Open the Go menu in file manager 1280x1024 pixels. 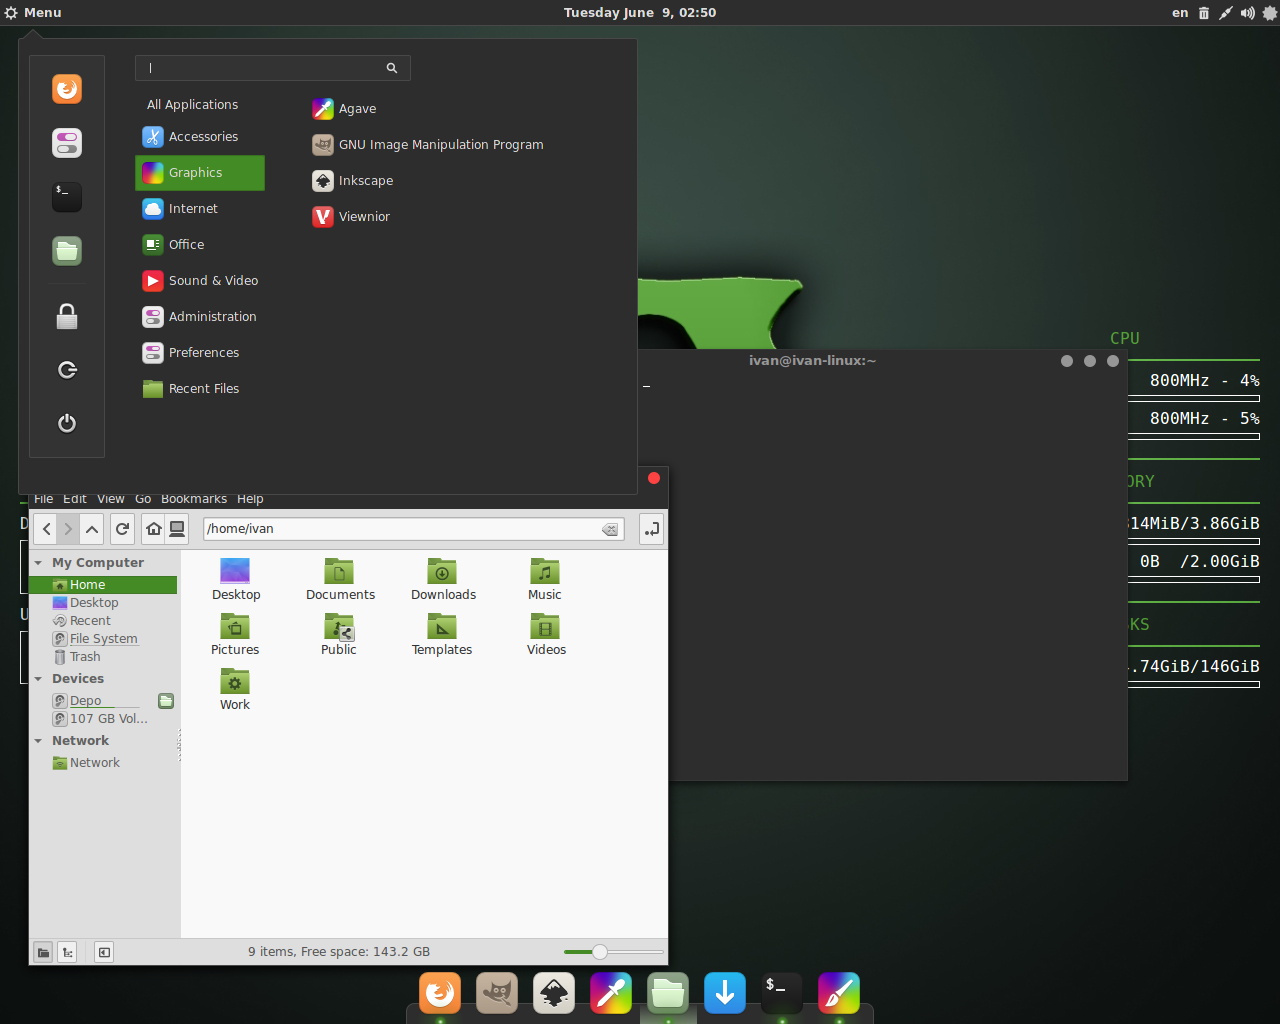[x=143, y=499]
